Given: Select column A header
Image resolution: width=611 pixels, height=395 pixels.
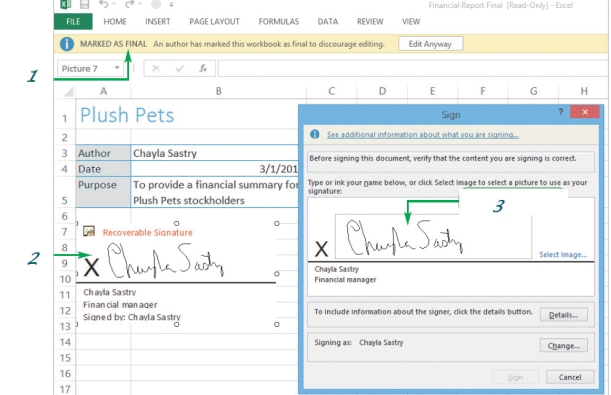Looking at the screenshot, I should tap(103, 91).
